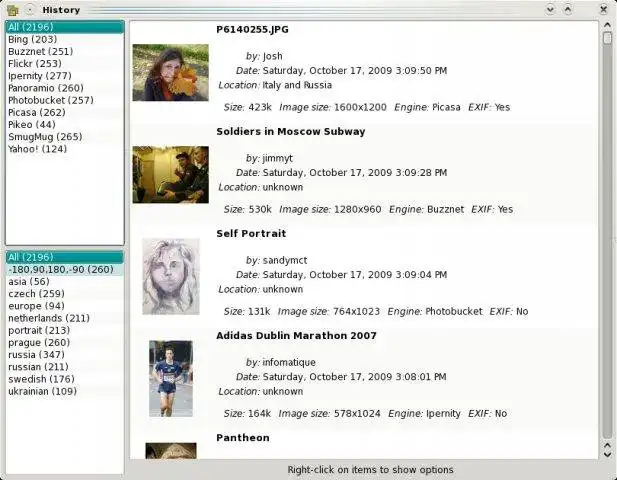
Task: Select the swedish (176) tag
Action: pyautogui.click(x=65, y=379)
